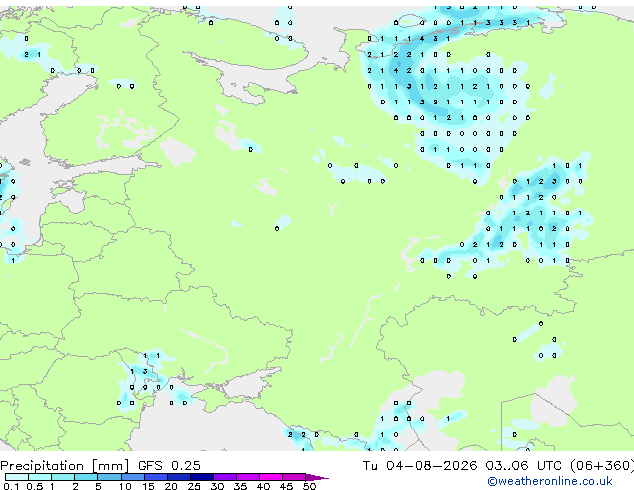Open the weatheronline.co.uk copyright link
Image resolution: width=634 pixels, height=490 pixels.
coord(550,481)
